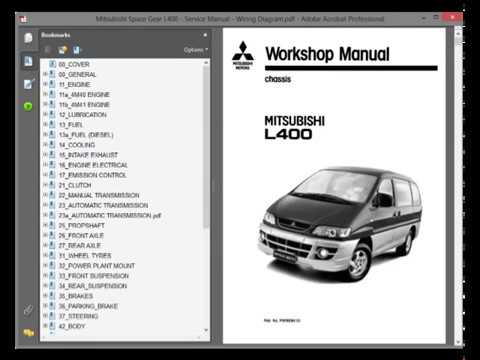Open the 14_COOLING bookmark

(x=77, y=145)
